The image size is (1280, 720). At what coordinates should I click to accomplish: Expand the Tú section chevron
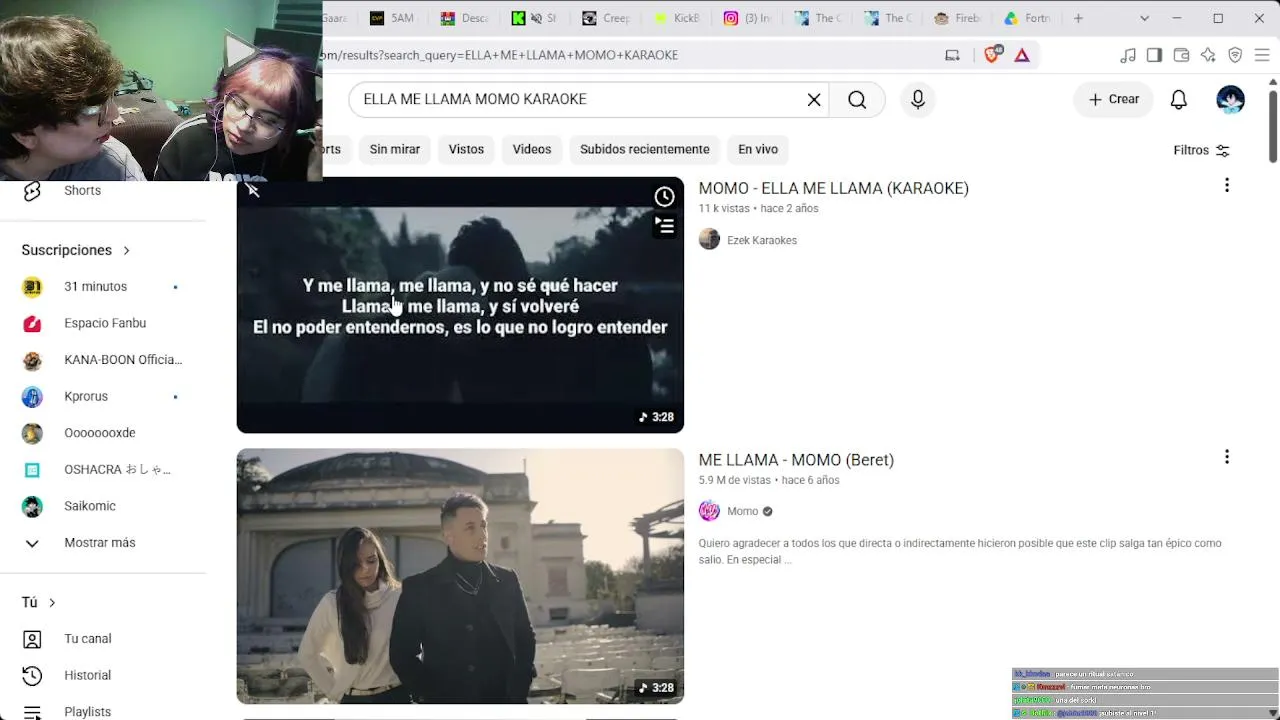click(x=52, y=602)
